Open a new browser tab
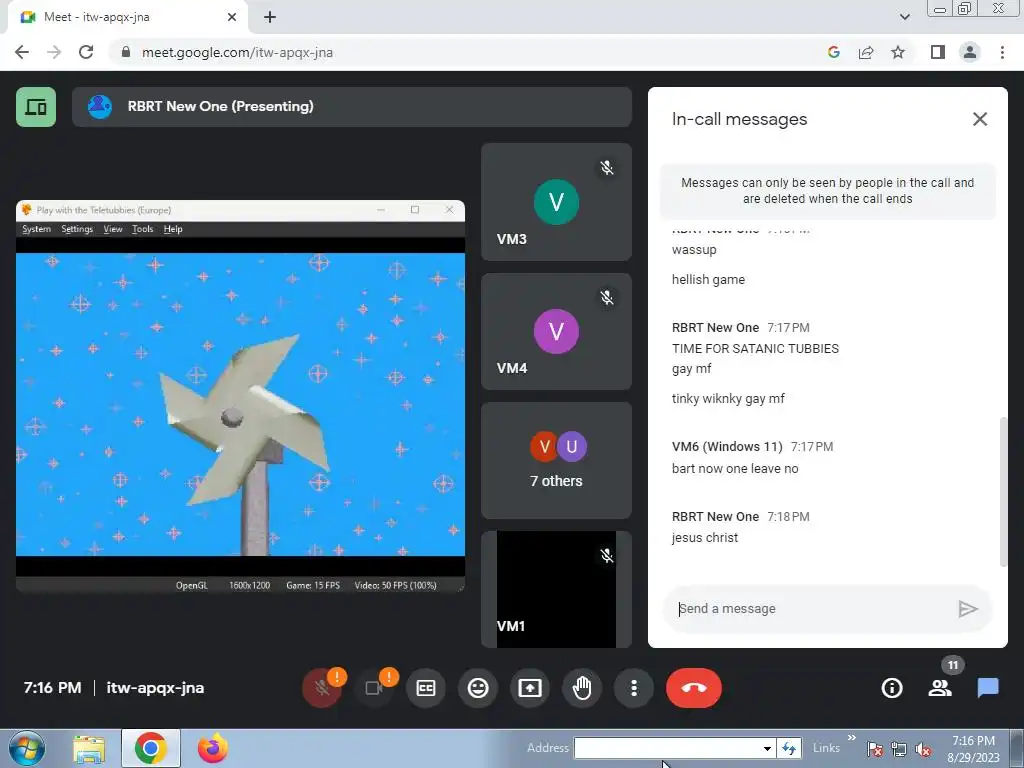1024x768 pixels. pos(270,17)
